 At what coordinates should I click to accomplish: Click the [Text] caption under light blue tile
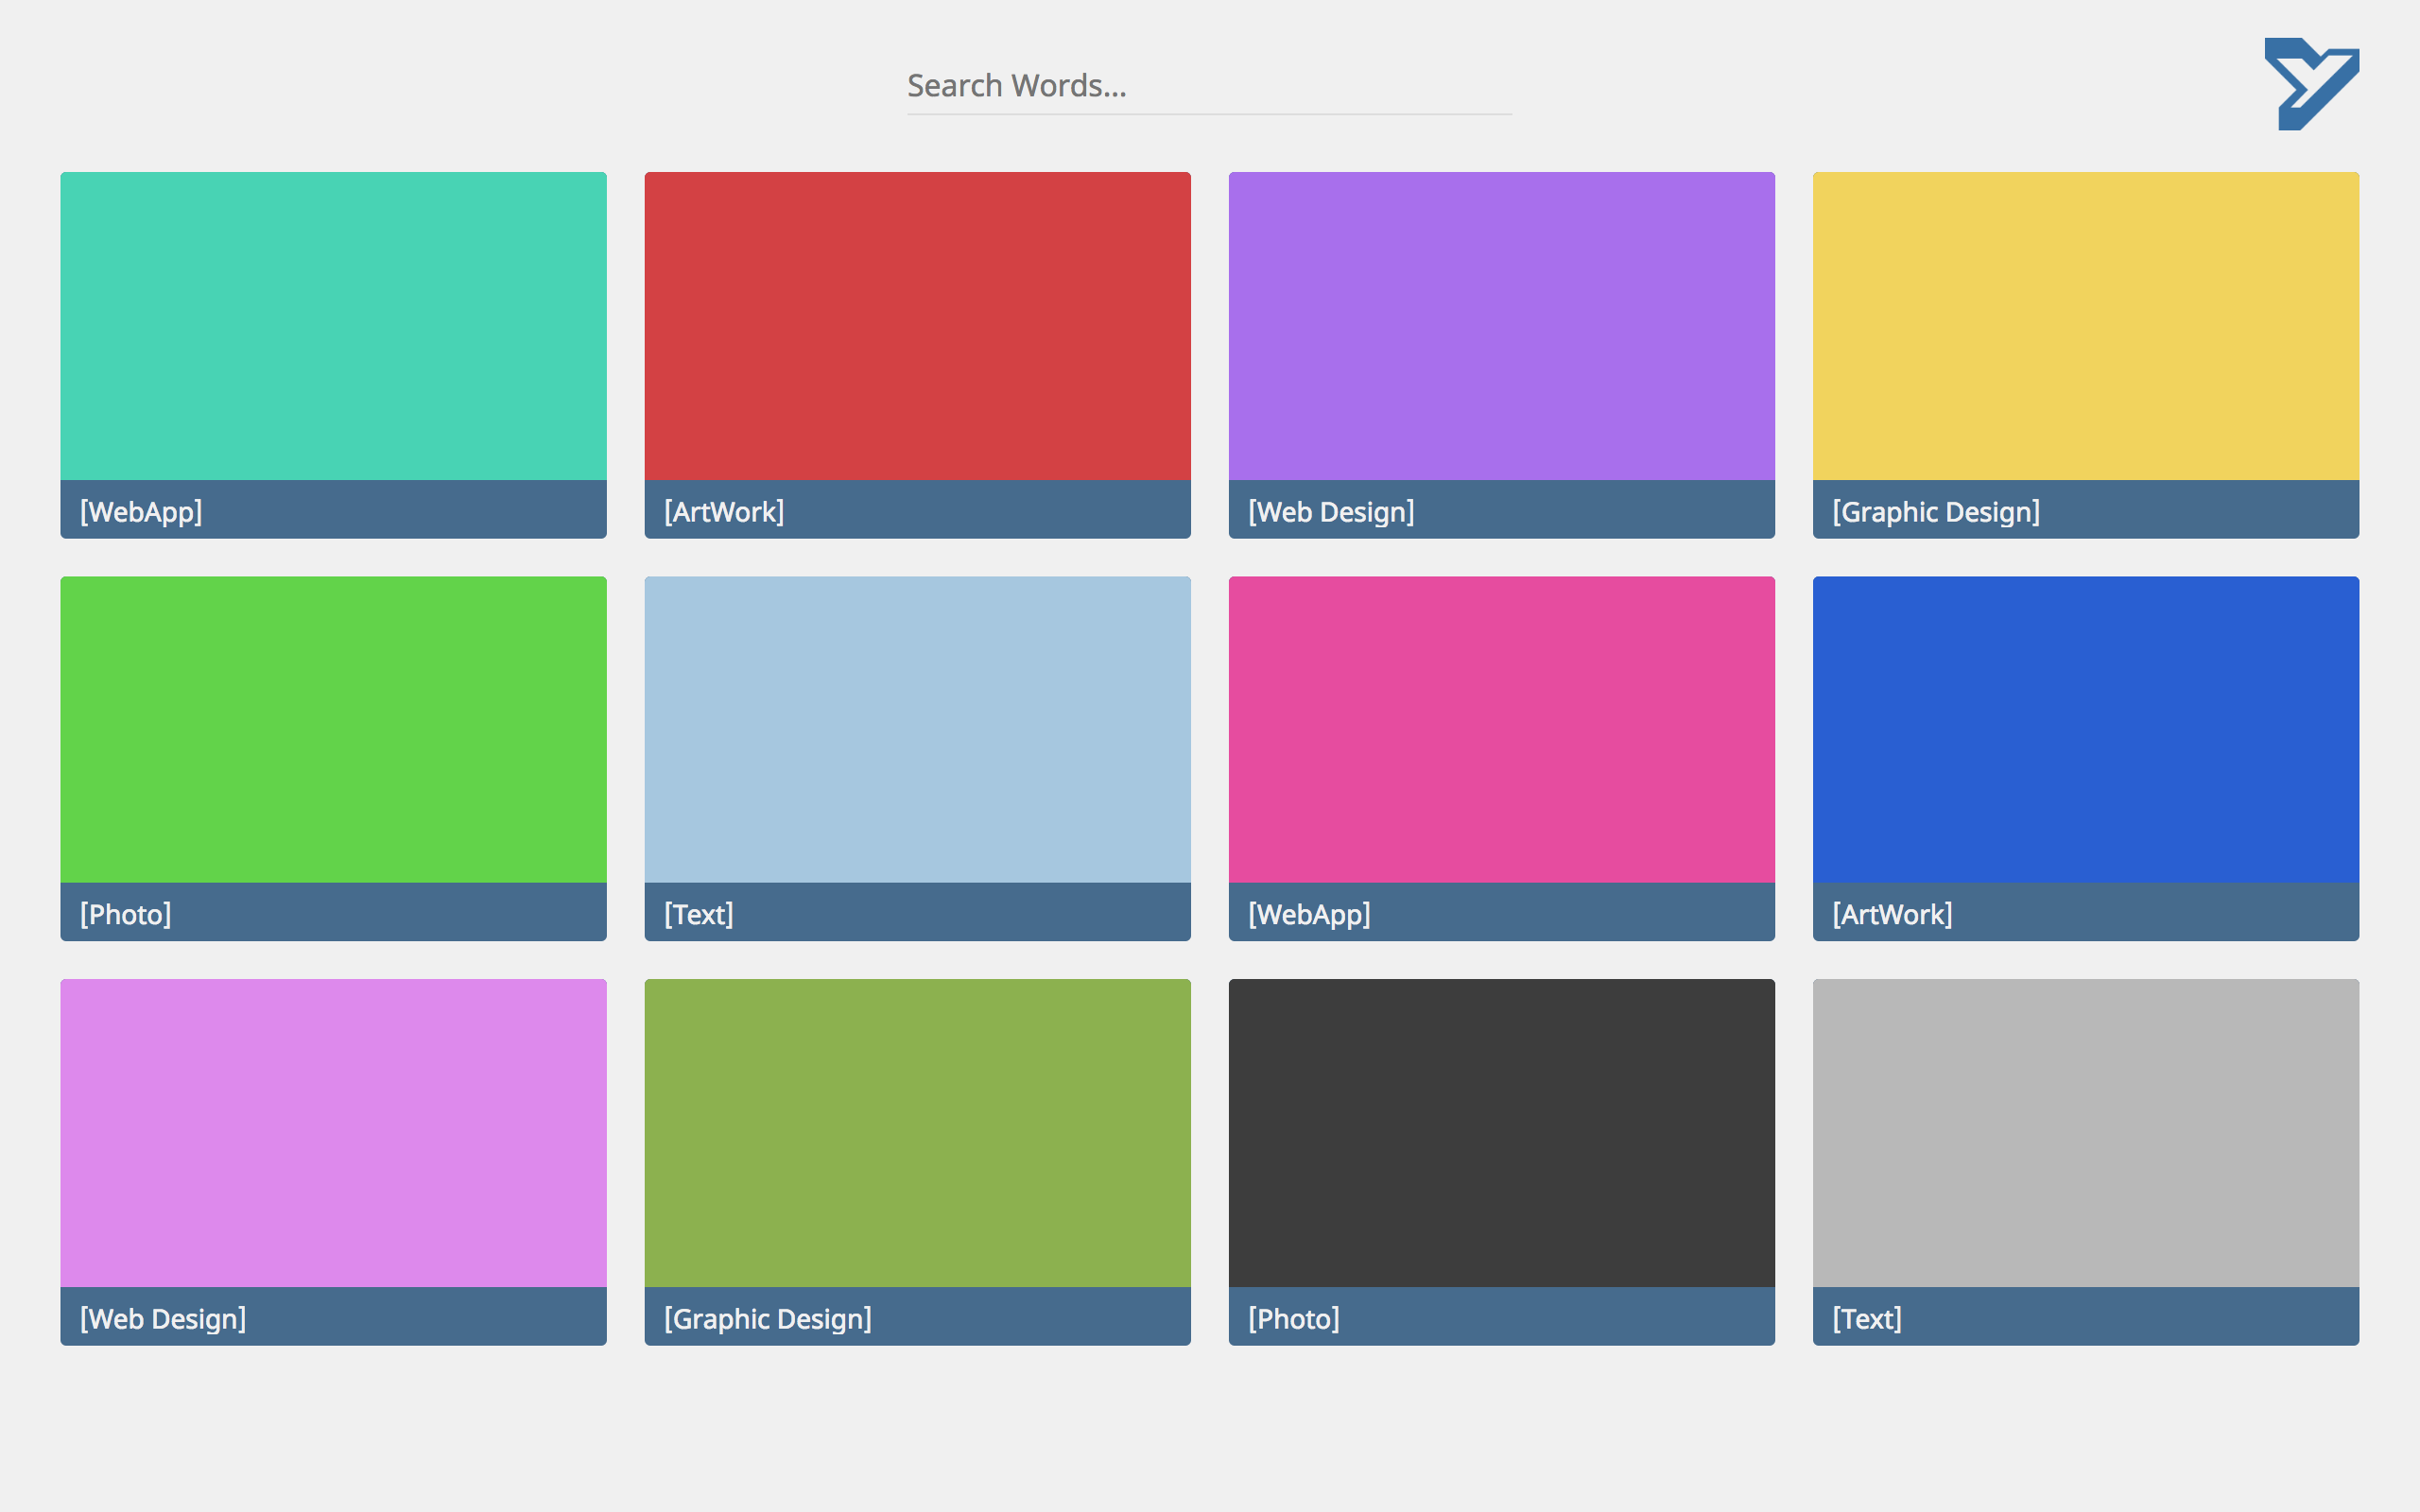[x=699, y=913]
